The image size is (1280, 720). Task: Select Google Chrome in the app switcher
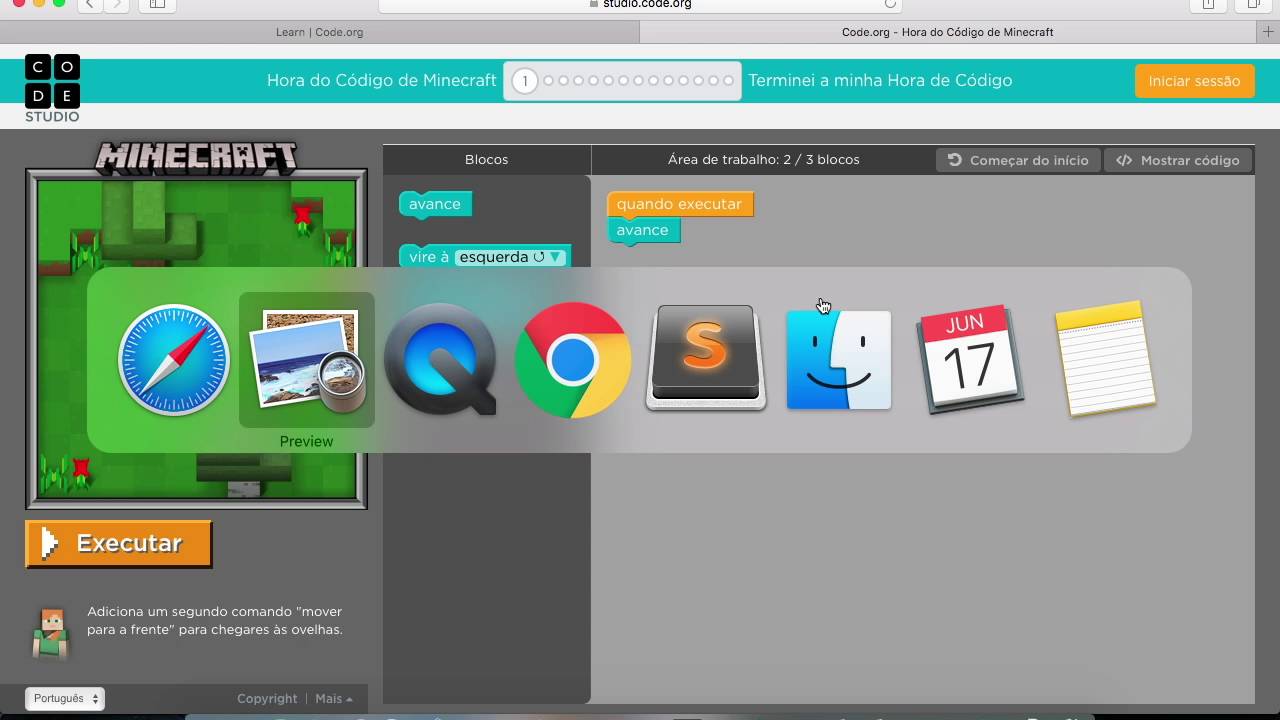coord(573,360)
